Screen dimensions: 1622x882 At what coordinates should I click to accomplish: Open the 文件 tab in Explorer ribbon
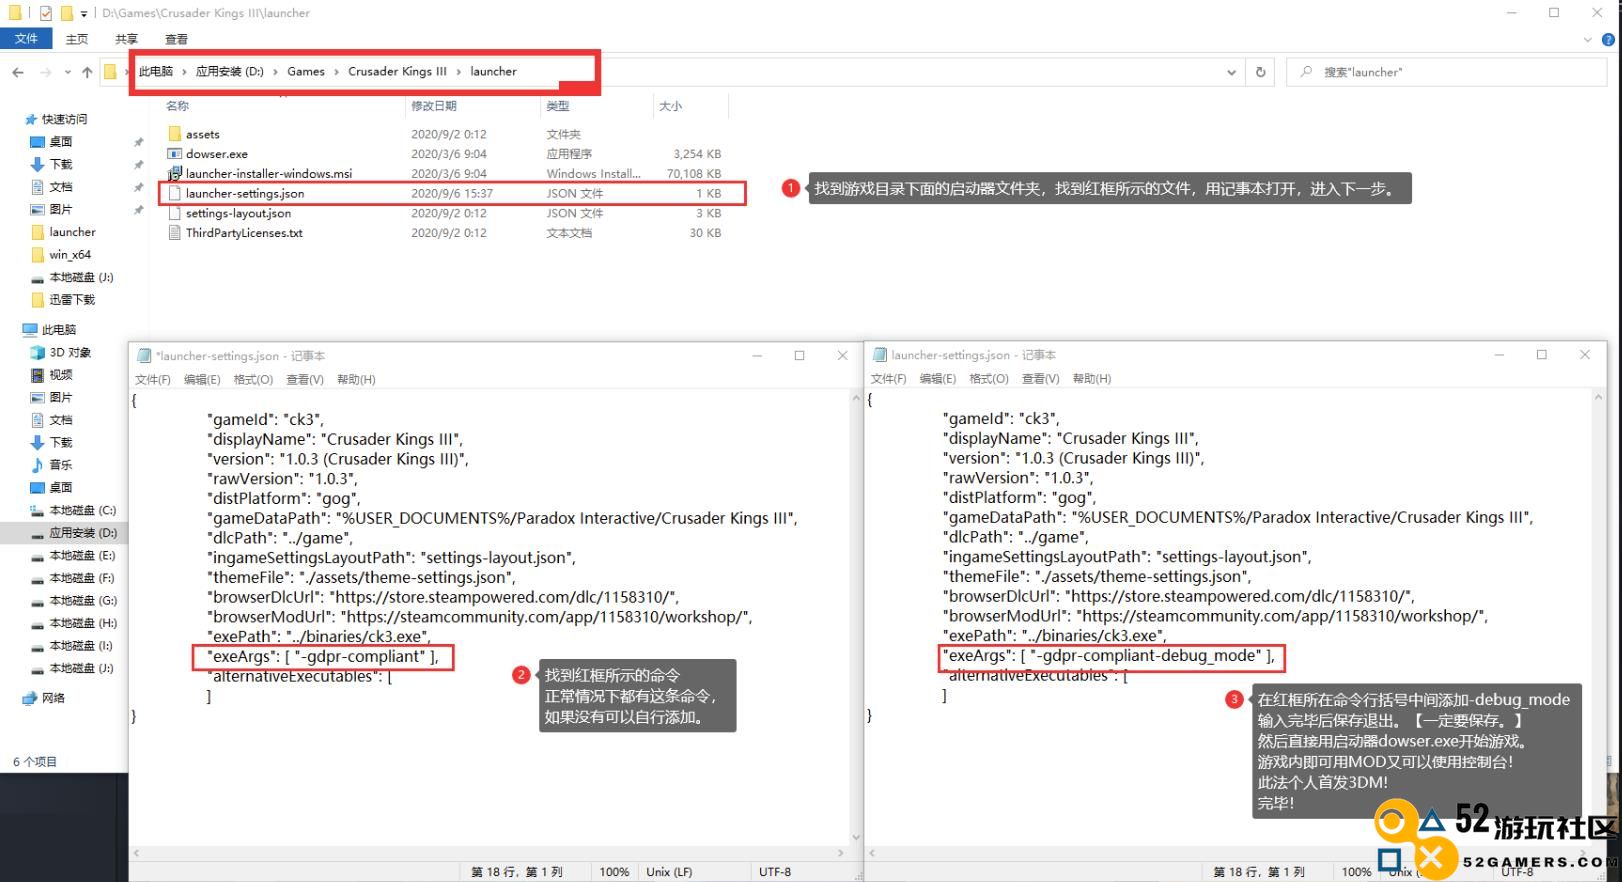pos(26,39)
